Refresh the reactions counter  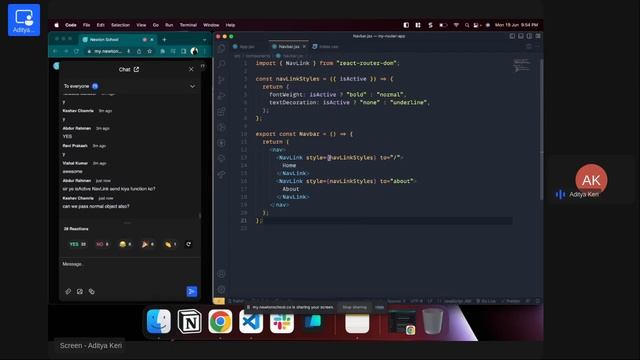189,244
